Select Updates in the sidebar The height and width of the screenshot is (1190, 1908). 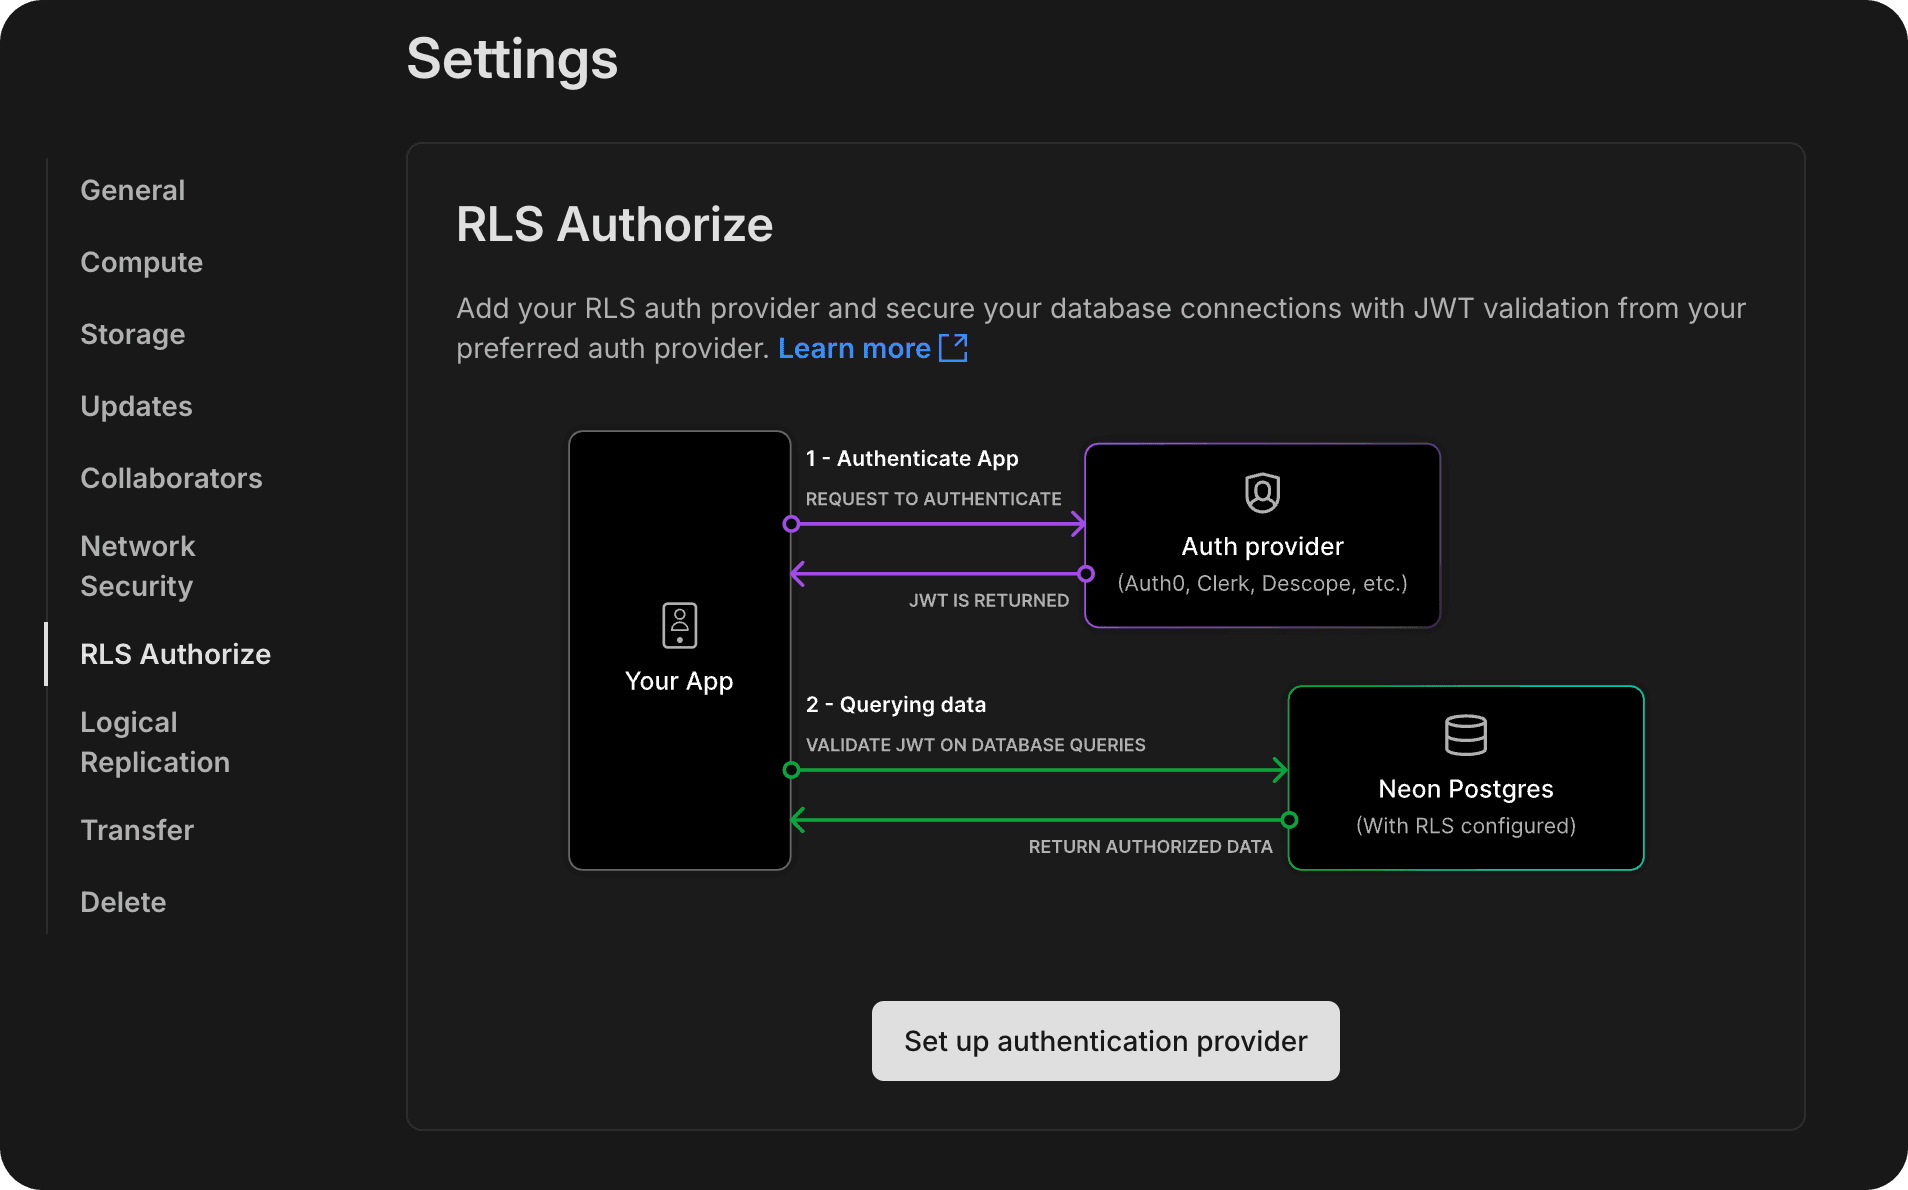pos(136,406)
